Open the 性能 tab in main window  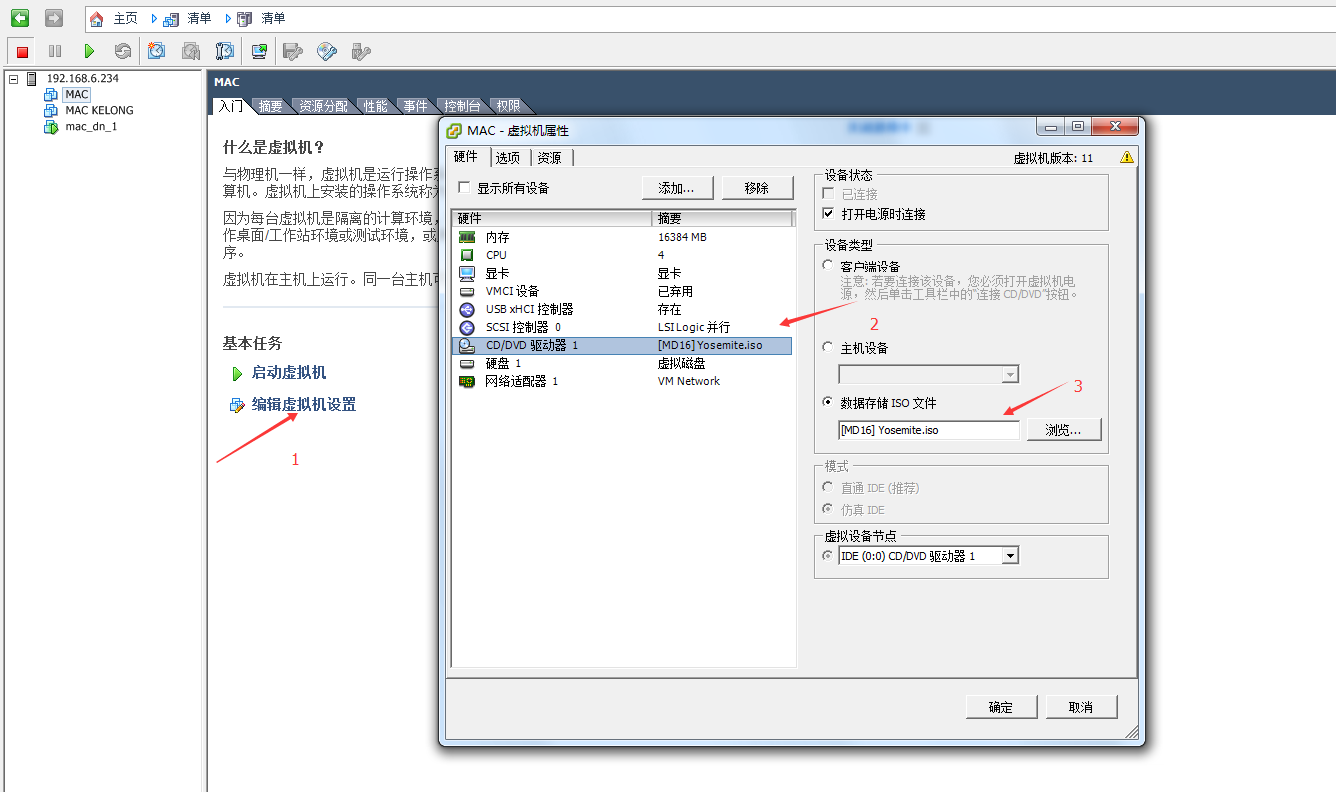coord(375,106)
